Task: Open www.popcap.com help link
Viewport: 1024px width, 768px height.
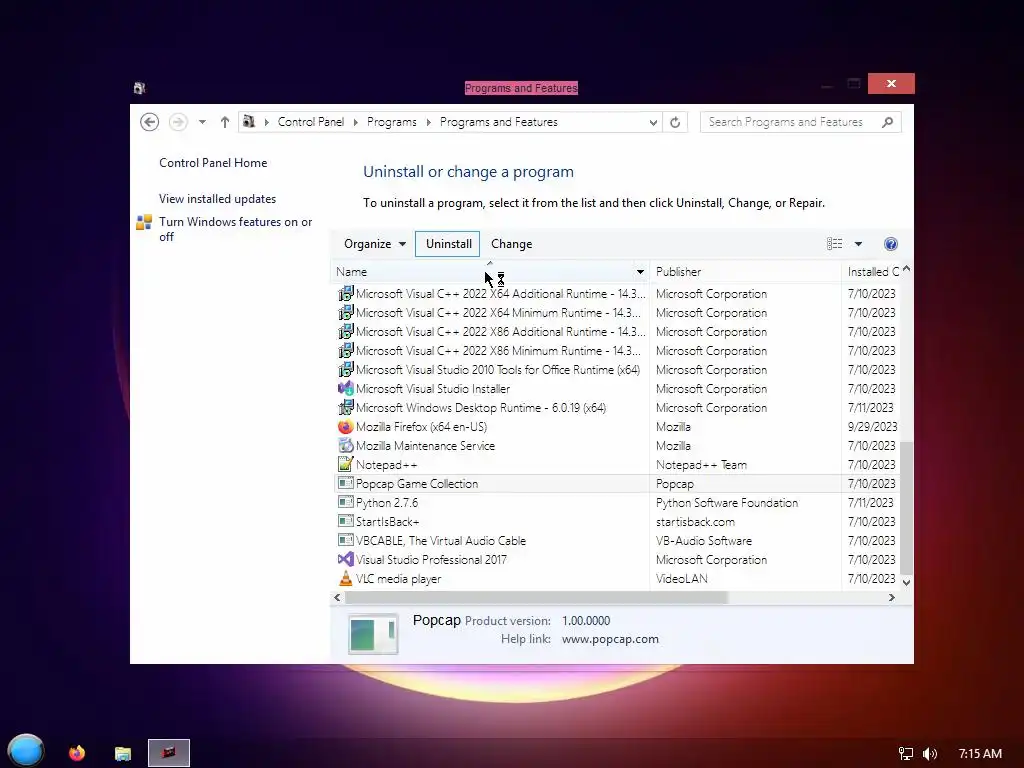Action: pos(610,639)
